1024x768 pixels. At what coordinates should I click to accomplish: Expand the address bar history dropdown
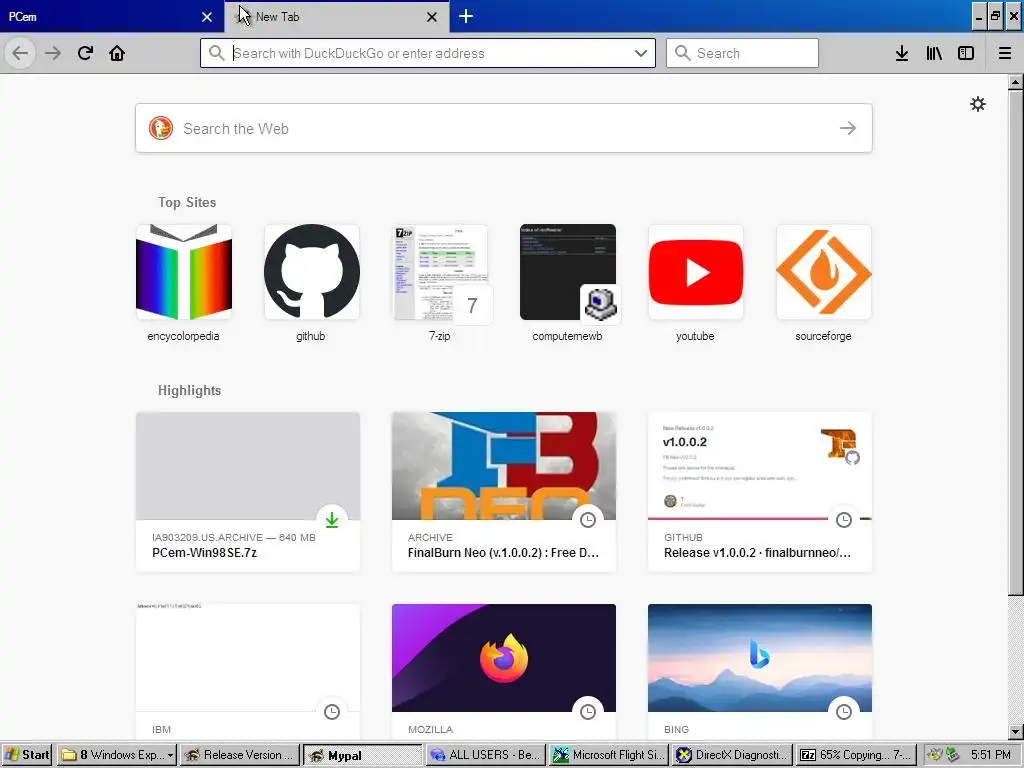(x=641, y=53)
